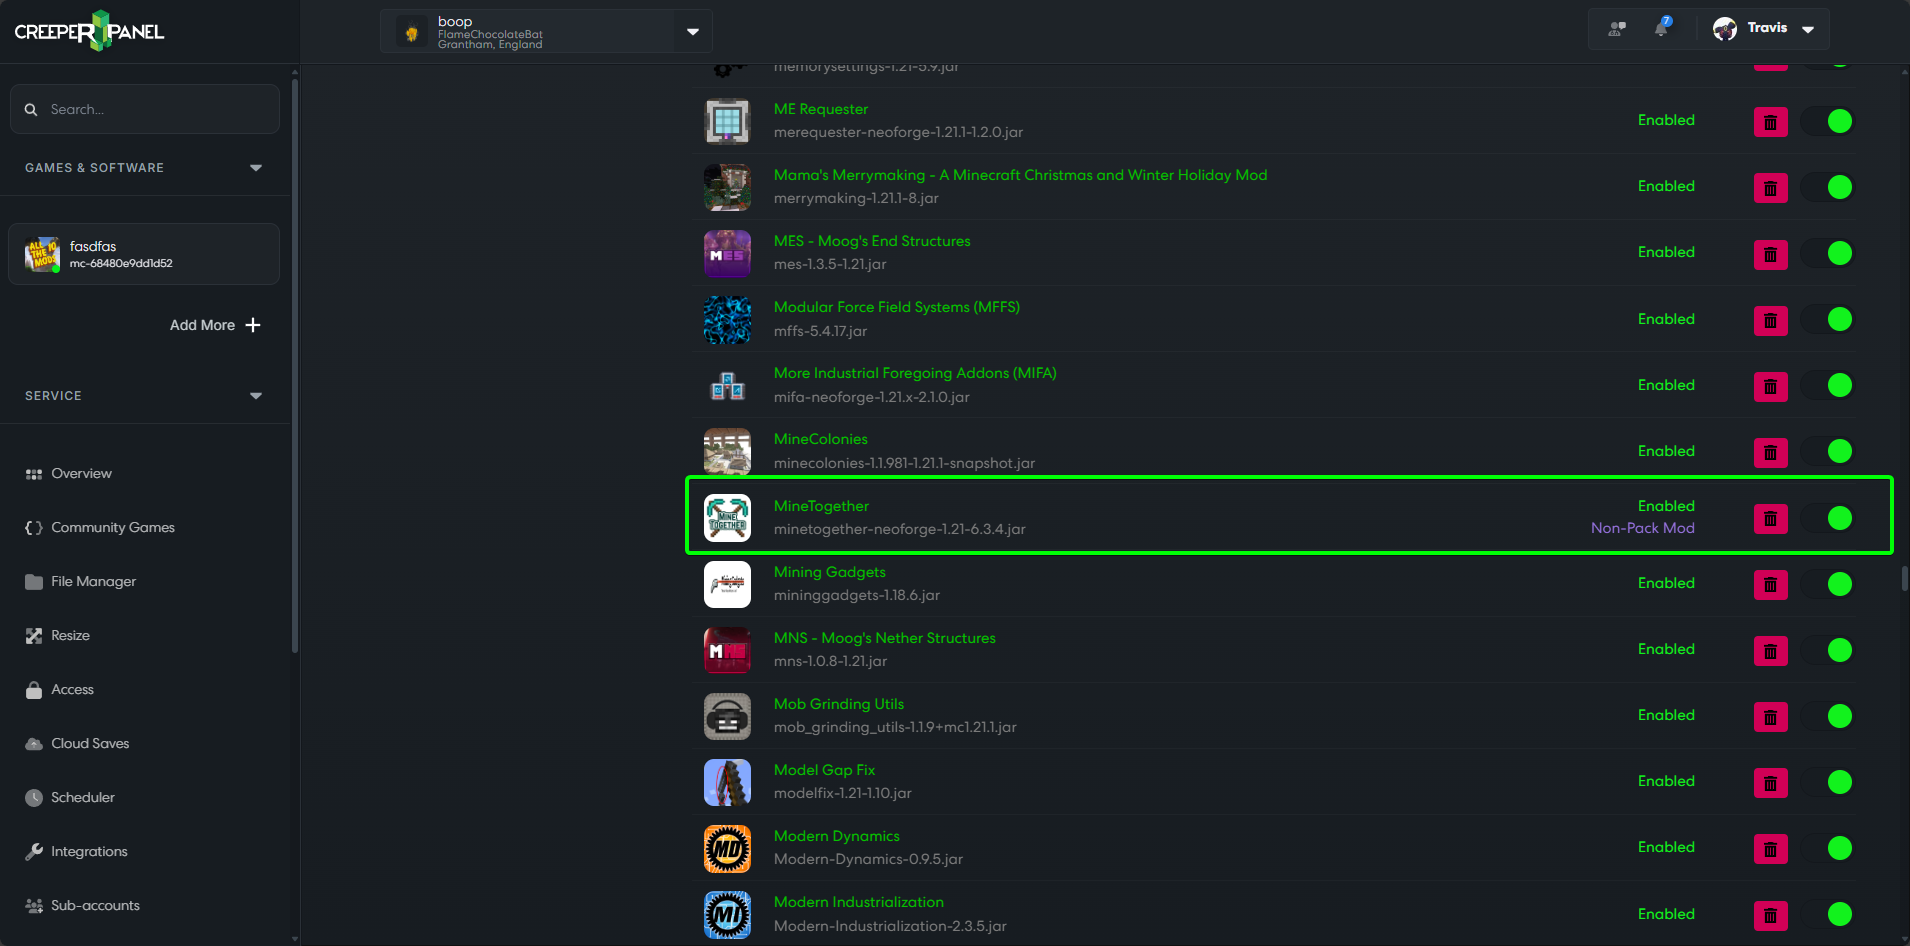Image resolution: width=1910 pixels, height=946 pixels.
Task: Click the MineTogether mod logo thumbnail
Action: pos(727,518)
